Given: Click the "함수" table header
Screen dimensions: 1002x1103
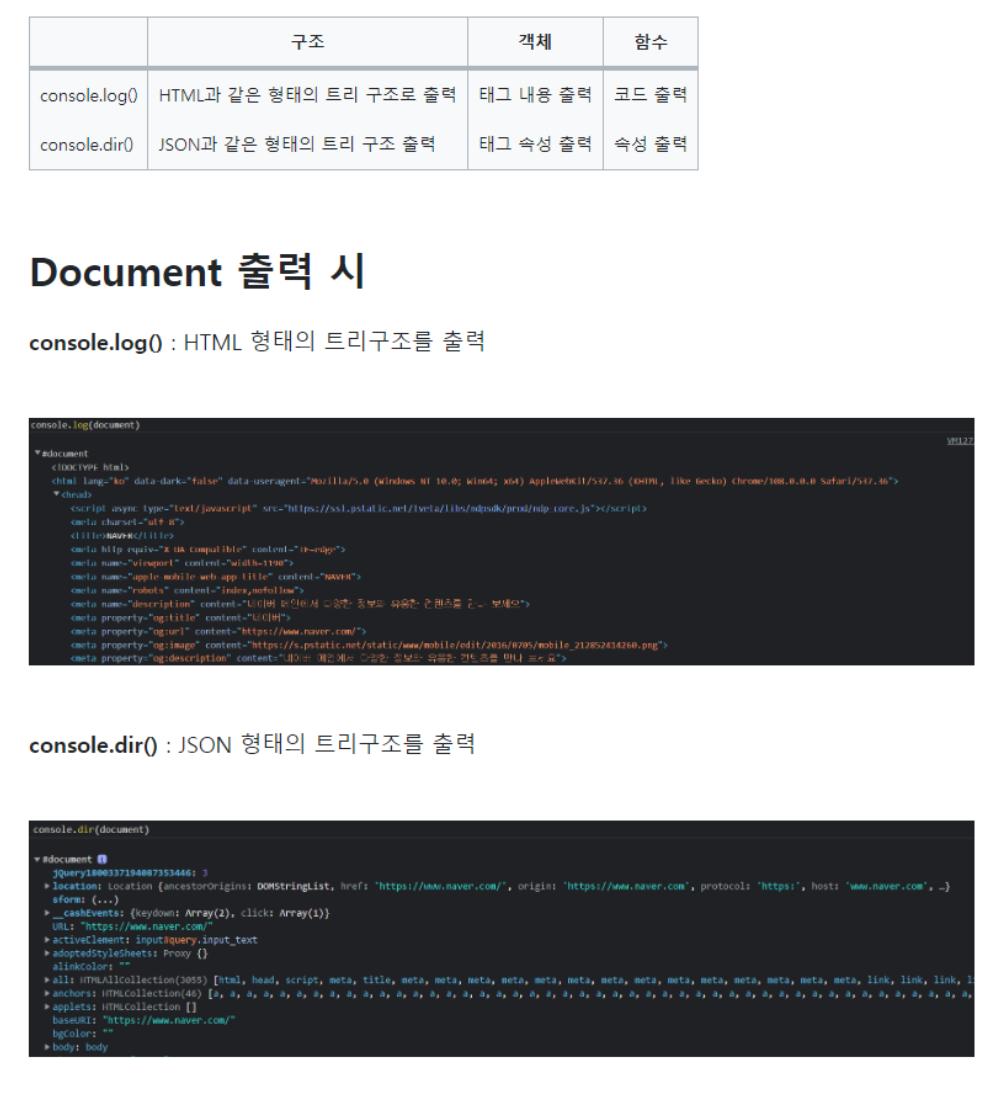Looking at the screenshot, I should (650, 42).
